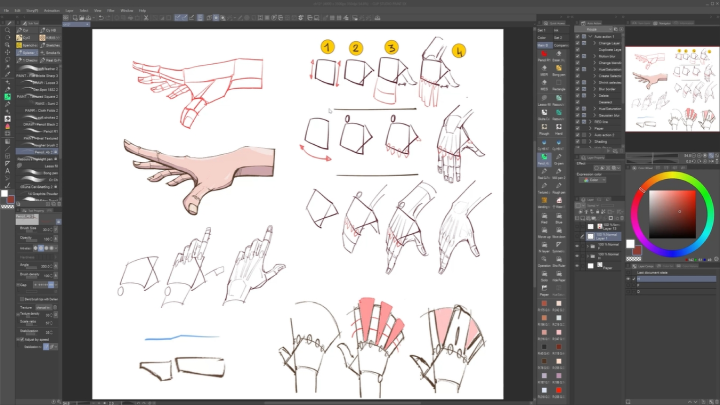Select the Pencil R1 brush in list
720x405 pixels.
pyautogui.click(x=37, y=131)
